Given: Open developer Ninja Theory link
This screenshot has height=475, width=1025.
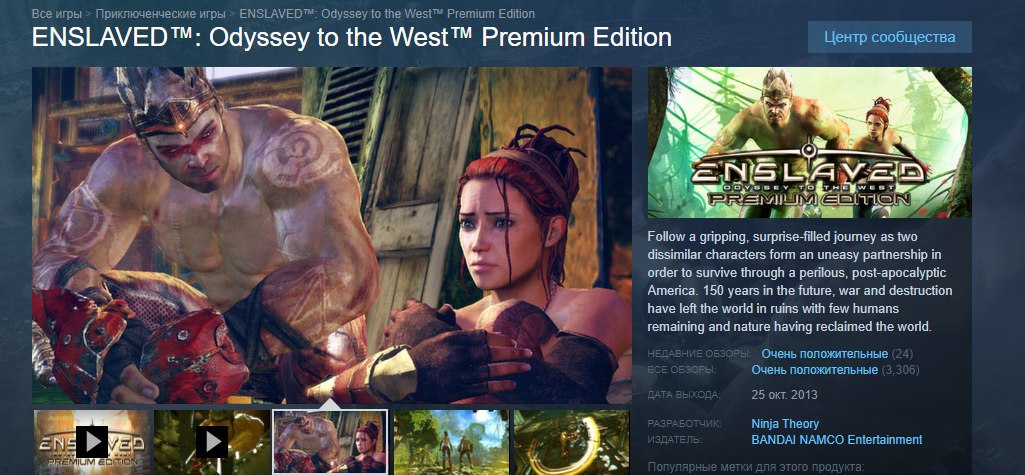Looking at the screenshot, I should click(x=785, y=423).
